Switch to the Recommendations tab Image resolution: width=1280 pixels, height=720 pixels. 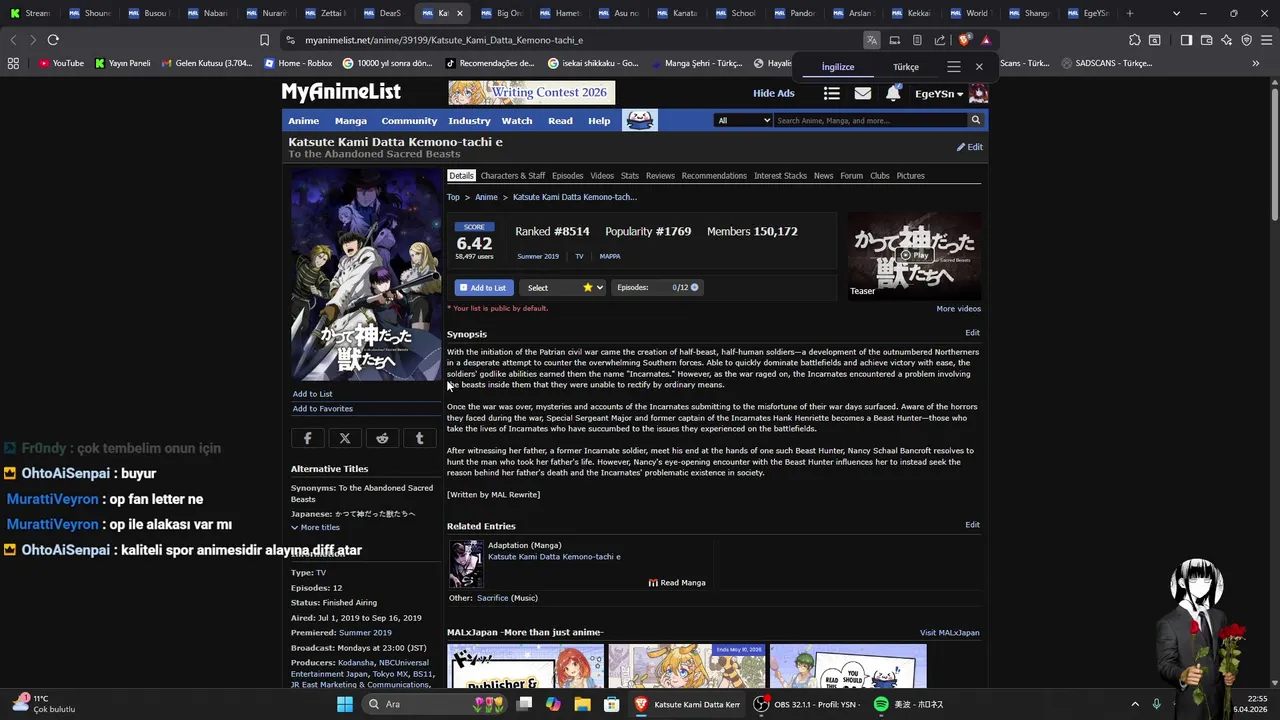click(714, 176)
